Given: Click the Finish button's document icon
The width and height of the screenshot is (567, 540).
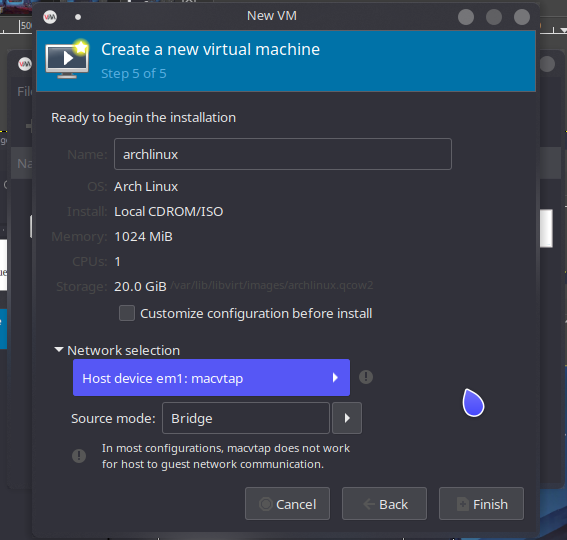Looking at the screenshot, I should 463,504.
